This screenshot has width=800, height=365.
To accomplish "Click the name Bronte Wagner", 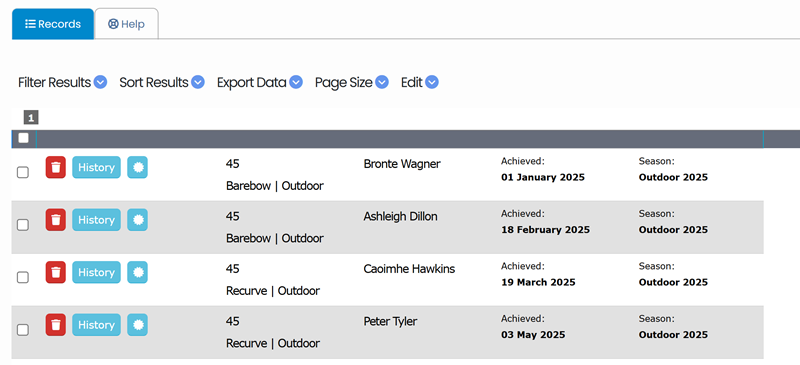I will coord(402,164).
